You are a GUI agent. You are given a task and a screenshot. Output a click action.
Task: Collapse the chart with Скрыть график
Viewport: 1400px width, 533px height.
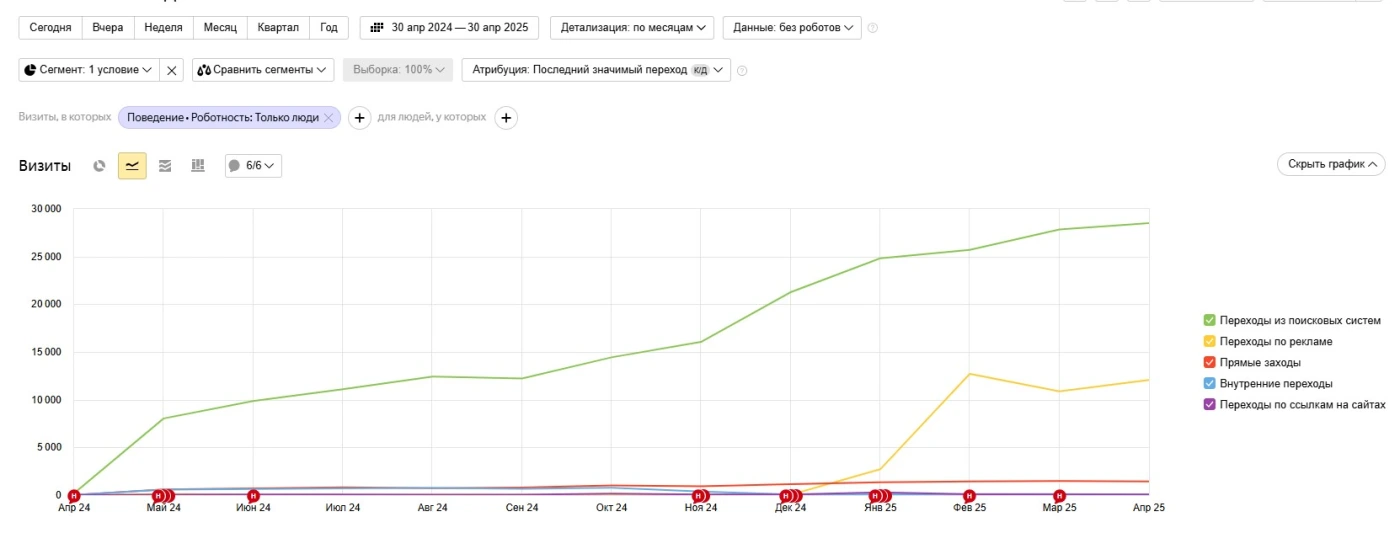[1331, 164]
